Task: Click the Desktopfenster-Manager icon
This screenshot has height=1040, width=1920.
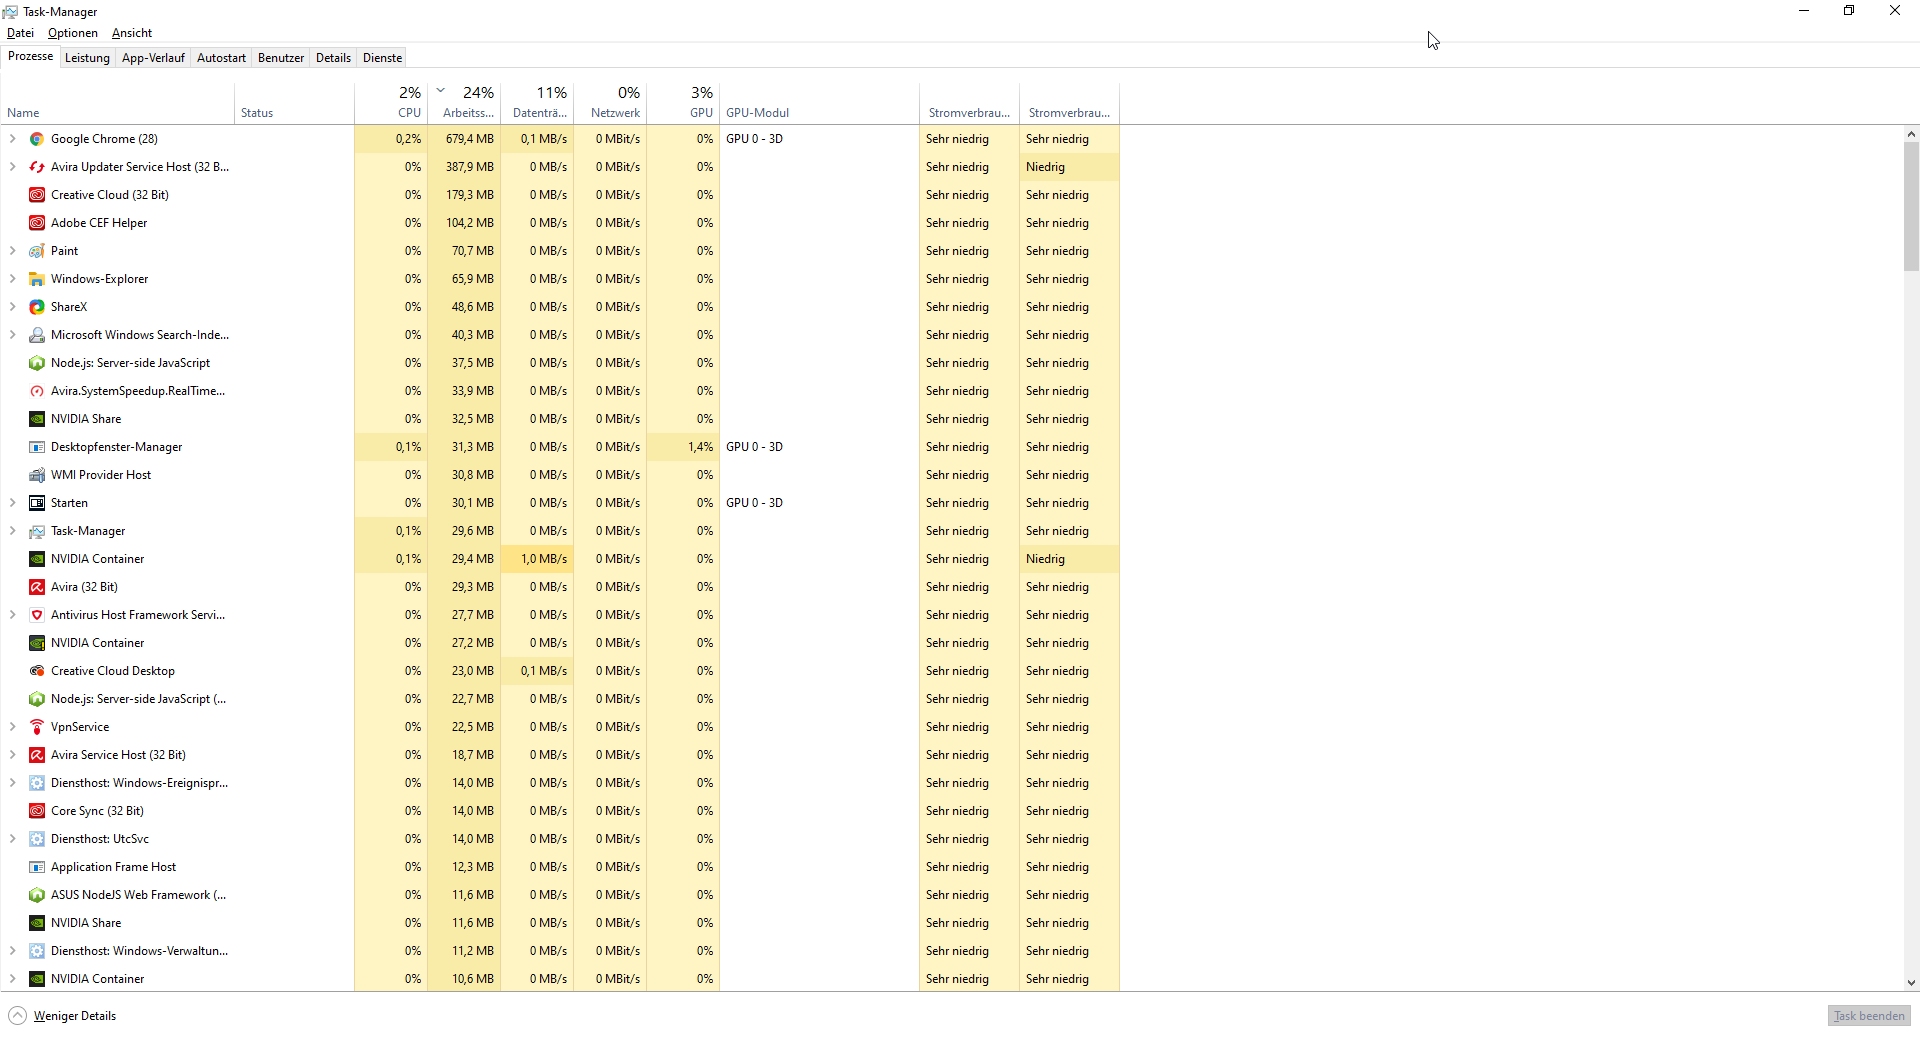Action: [37, 447]
